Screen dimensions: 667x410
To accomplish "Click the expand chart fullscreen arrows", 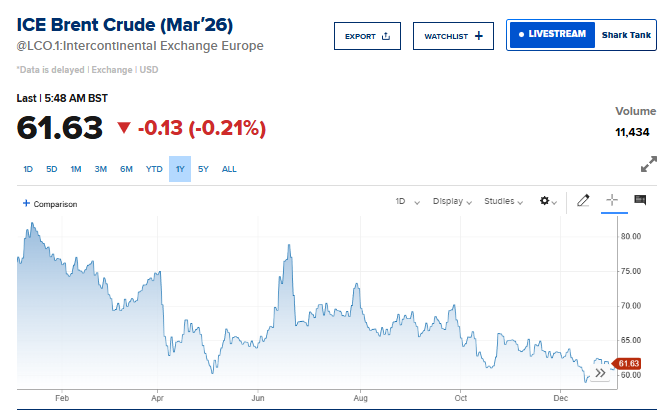I will click(648, 163).
